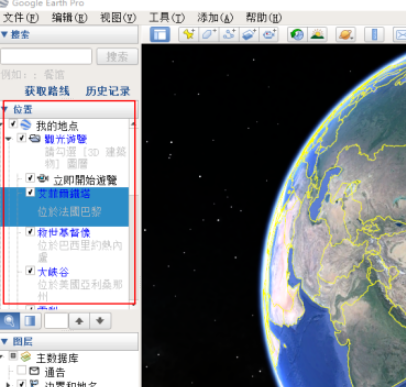This screenshot has height=387, width=406.
Task: Collapse the 搜索 panel triangle
Action: 4,34
